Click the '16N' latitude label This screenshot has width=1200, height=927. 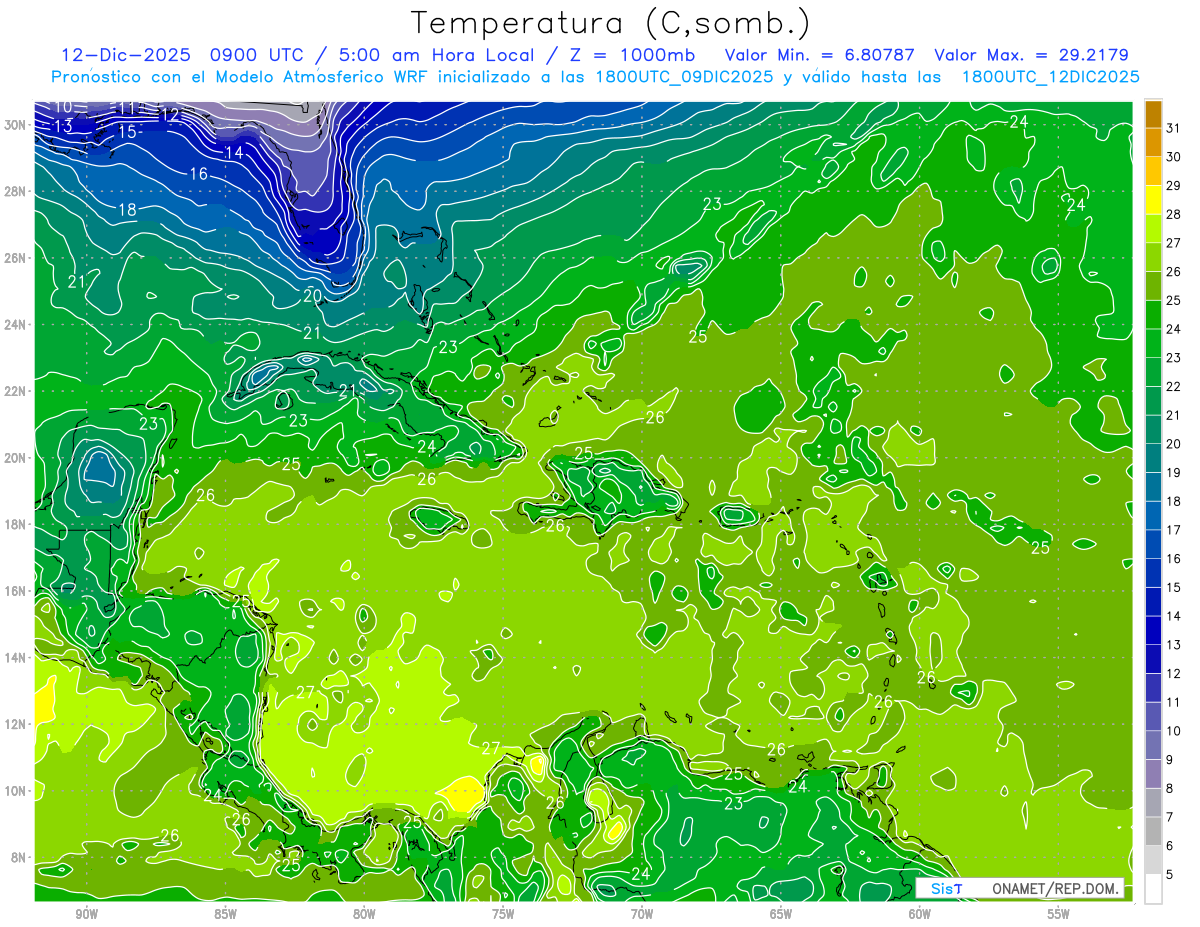pyautogui.click(x=16, y=591)
